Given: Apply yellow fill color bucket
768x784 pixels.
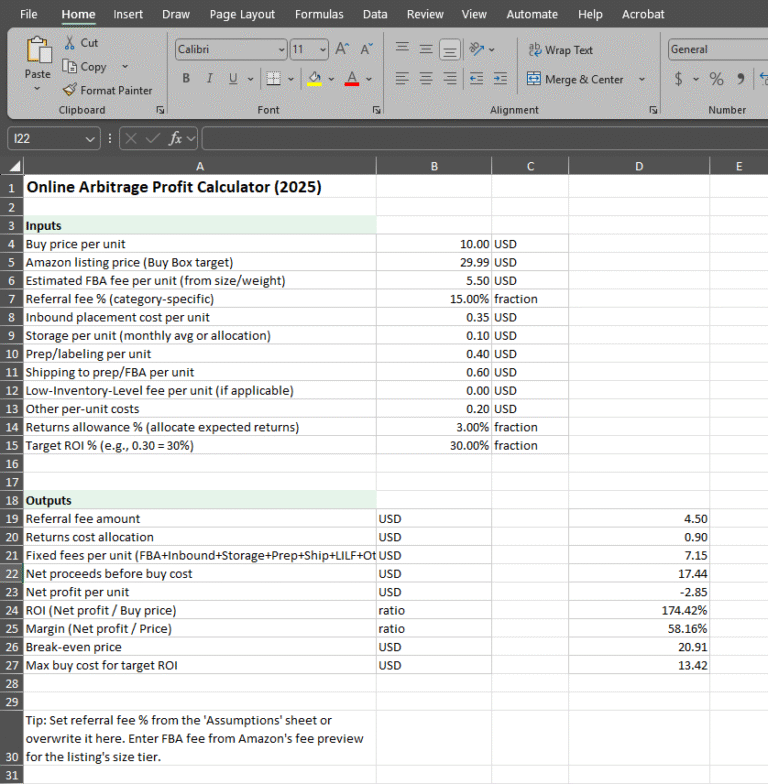Looking at the screenshot, I should (314, 78).
